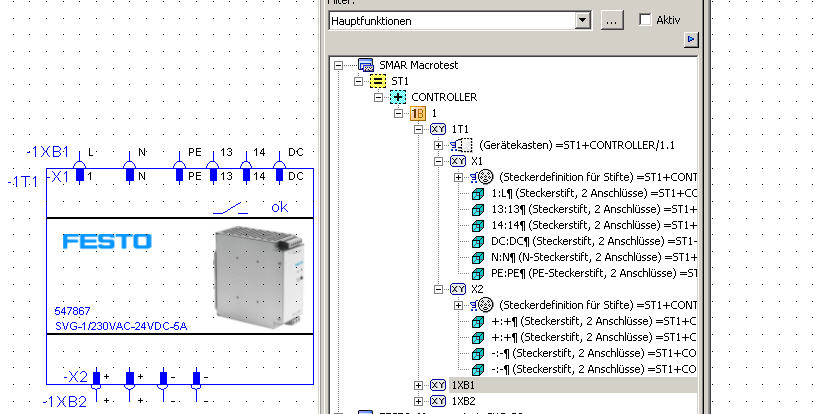Select the PE:PE PE-Steckerstift row
Screen dimensions: 813x414
tap(594, 273)
